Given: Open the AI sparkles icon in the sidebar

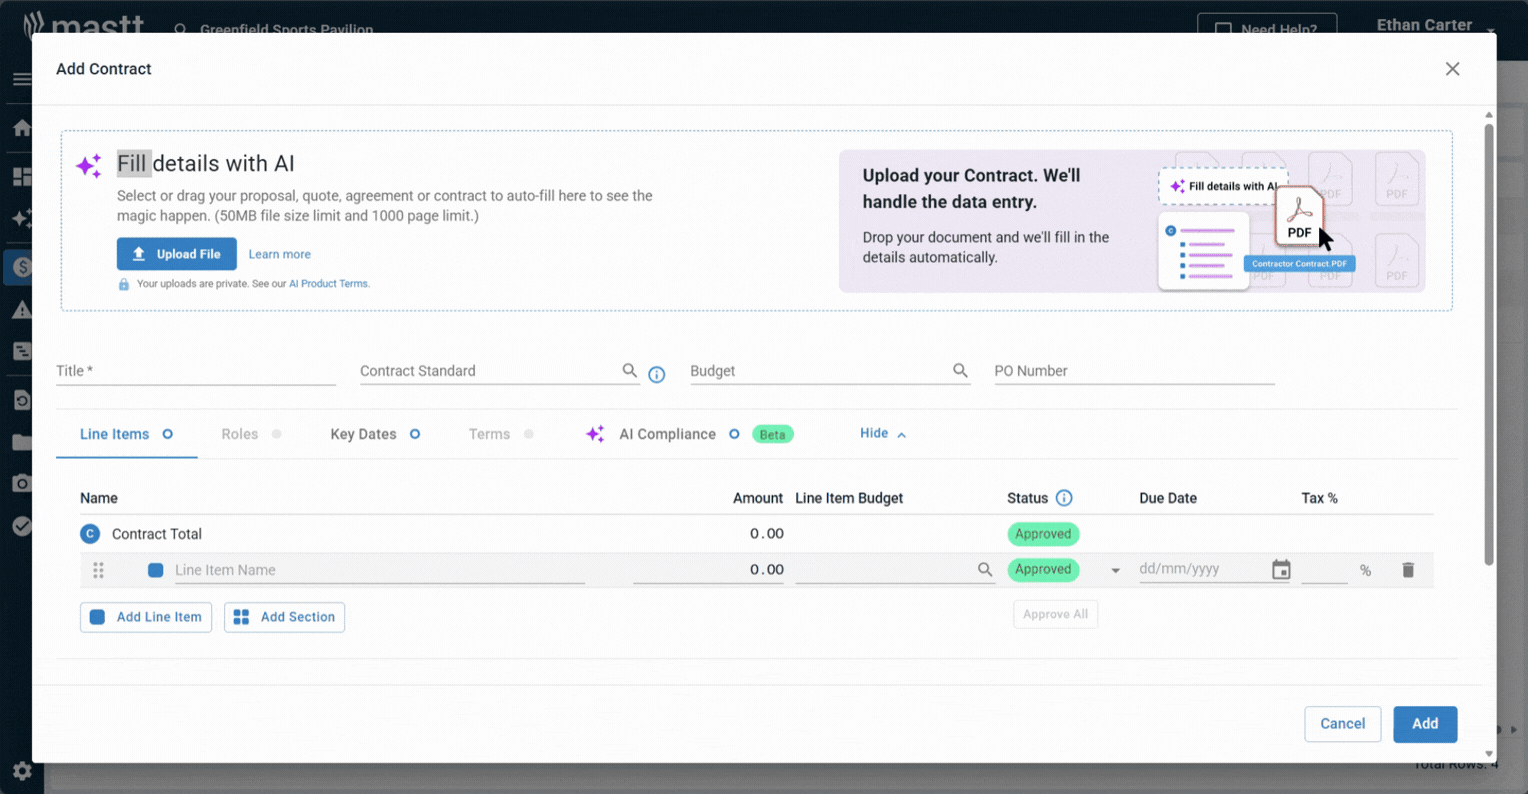Looking at the screenshot, I should pyautogui.click(x=21, y=218).
